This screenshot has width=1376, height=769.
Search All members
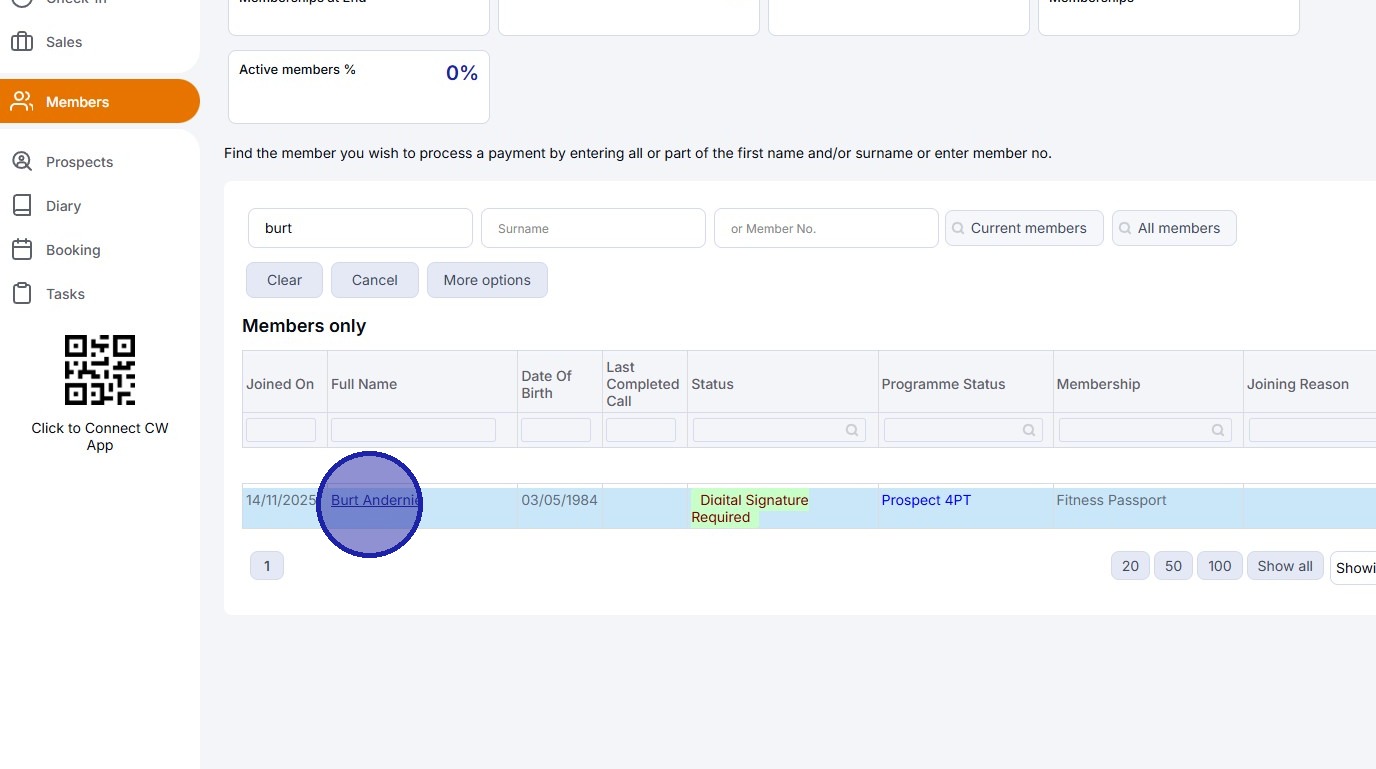[x=1174, y=228]
